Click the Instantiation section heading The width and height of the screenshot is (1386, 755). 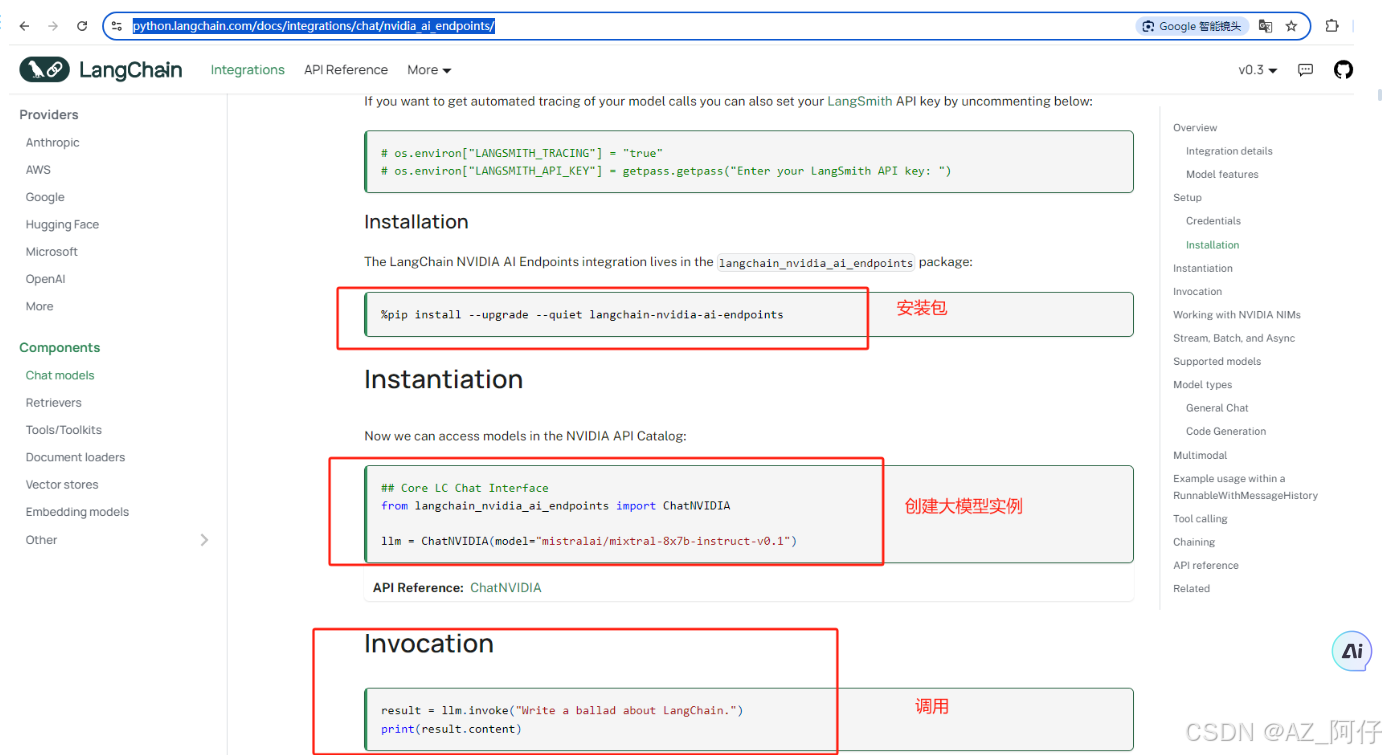[x=443, y=379]
